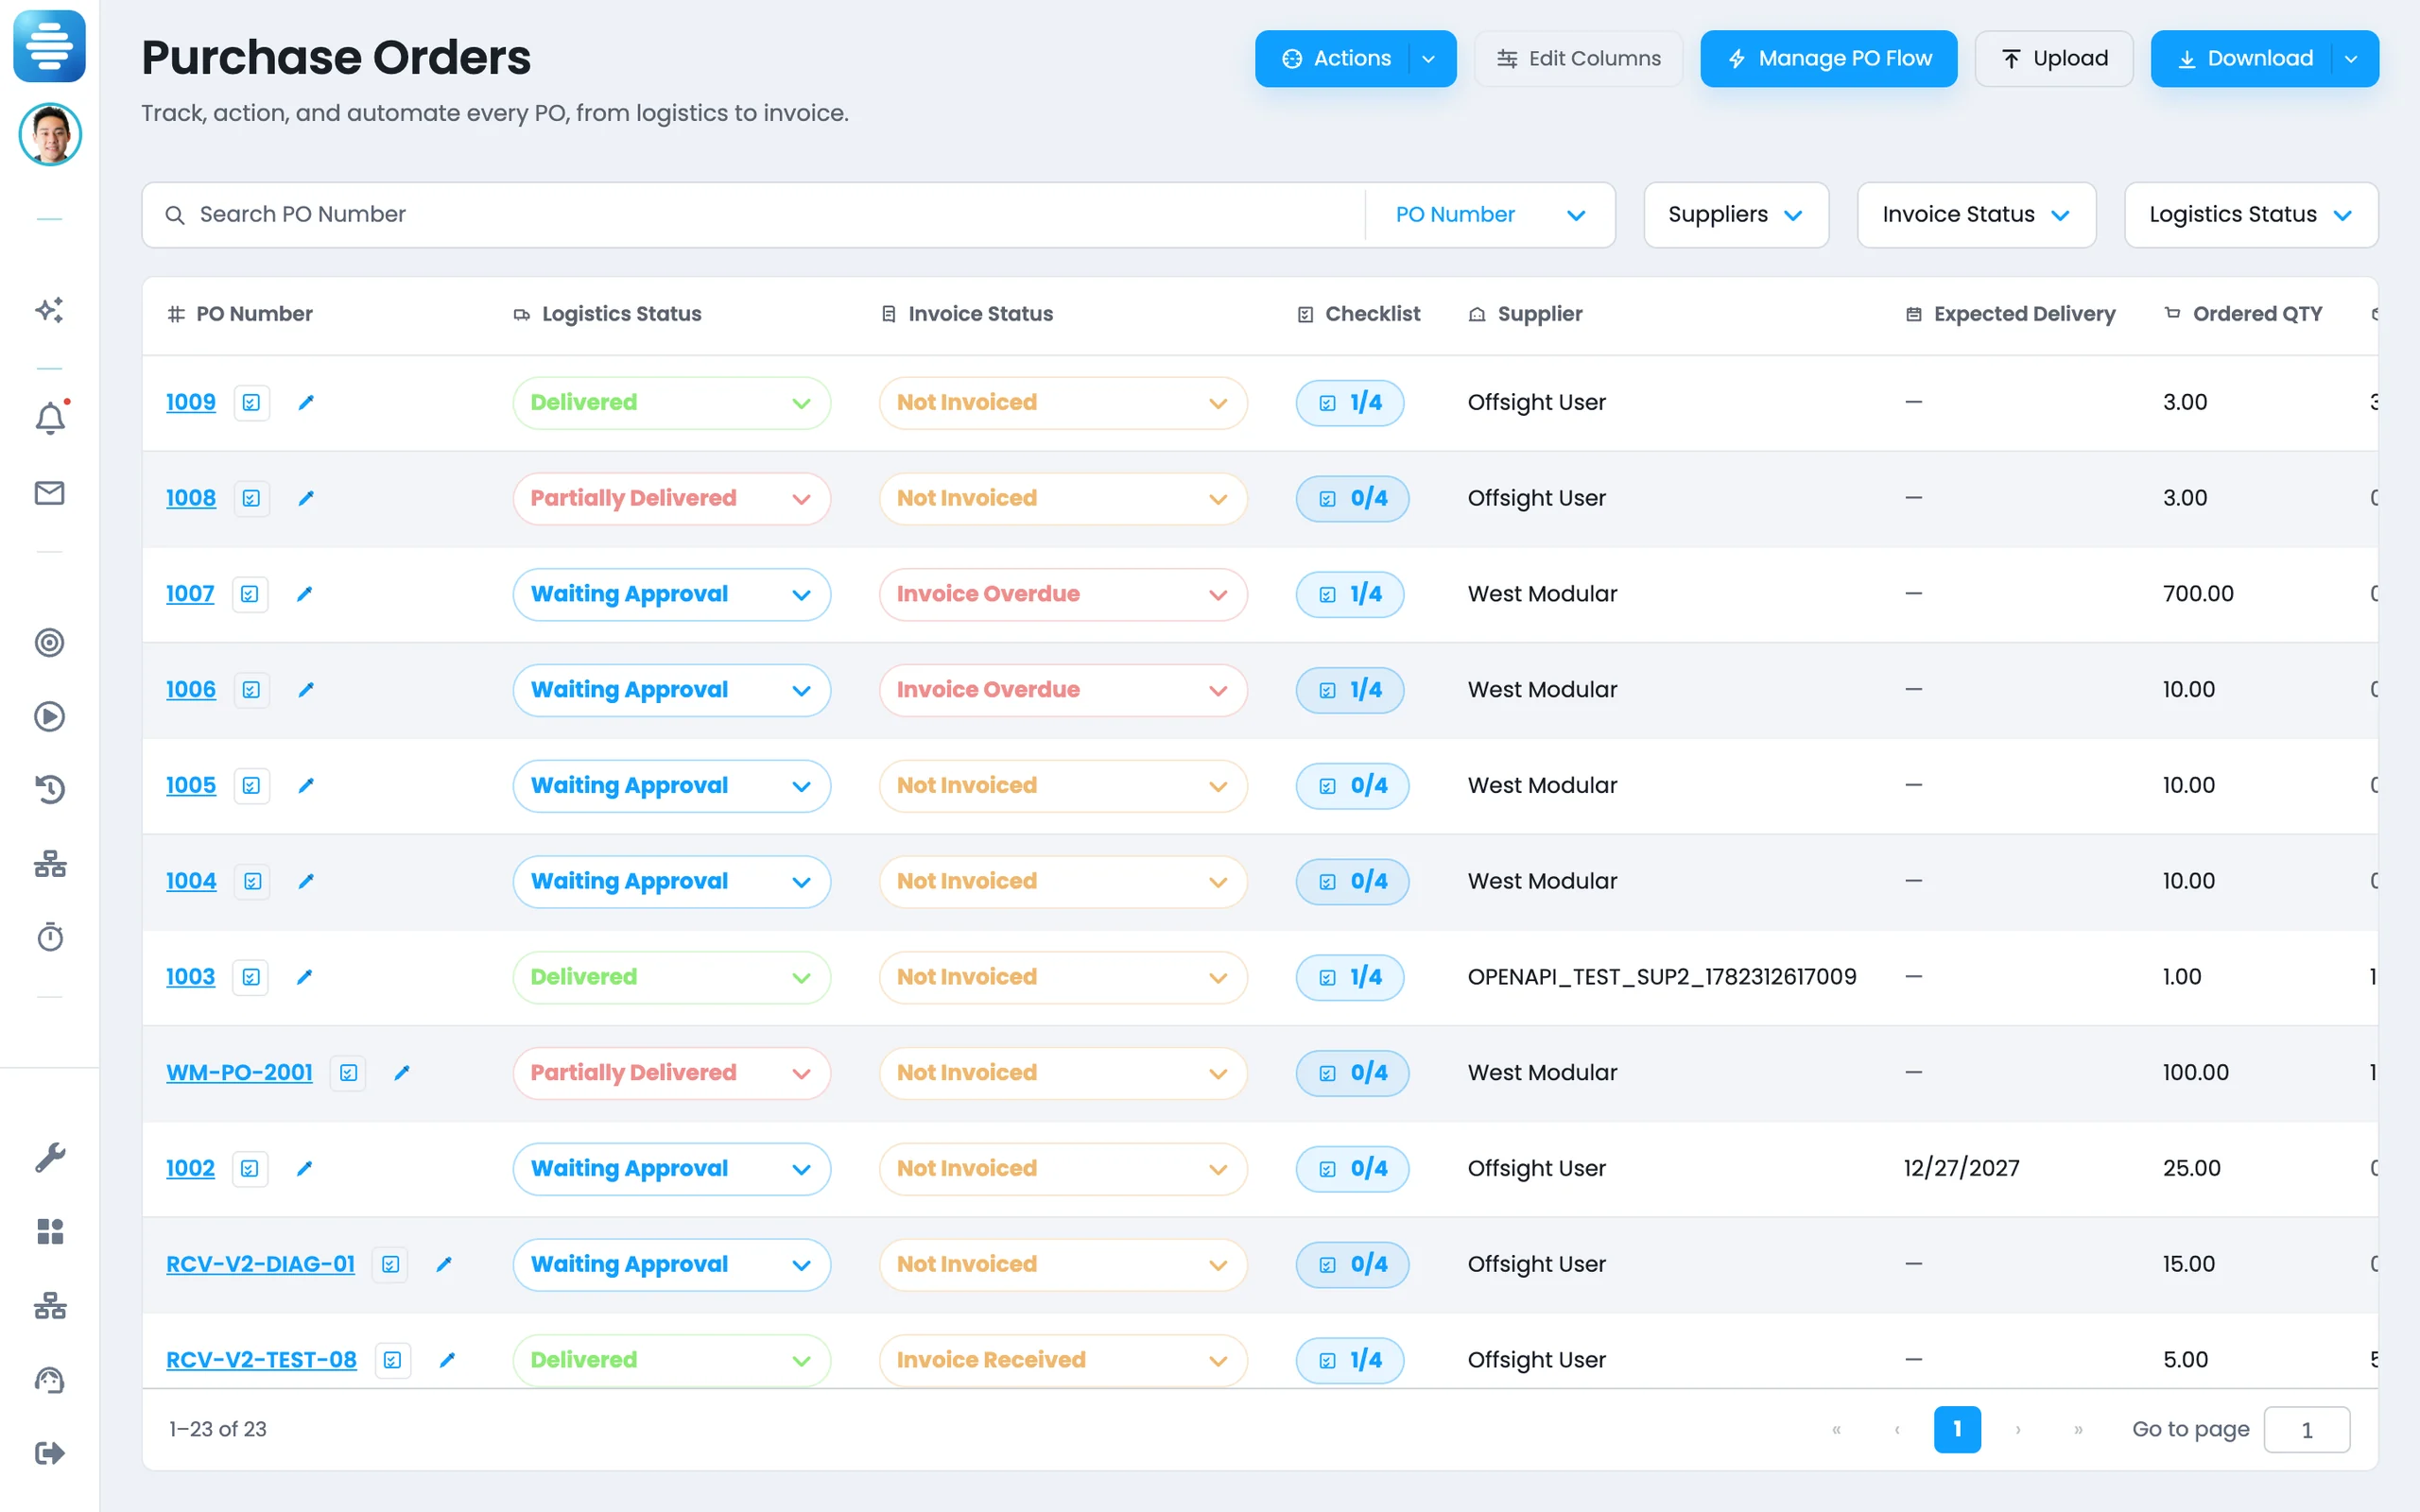Open the Suppliers filter dropdown
The width and height of the screenshot is (2420, 1512).
coord(1736,215)
